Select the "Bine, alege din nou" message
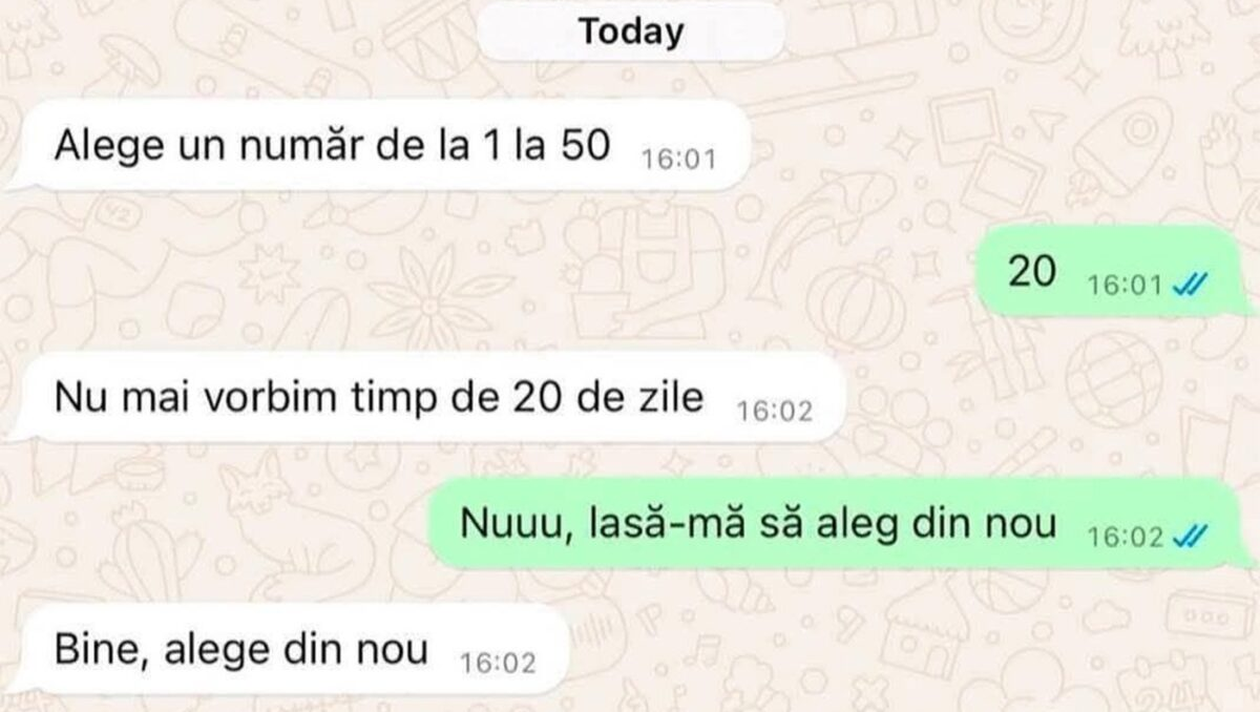The image size is (1260, 712). [290, 650]
